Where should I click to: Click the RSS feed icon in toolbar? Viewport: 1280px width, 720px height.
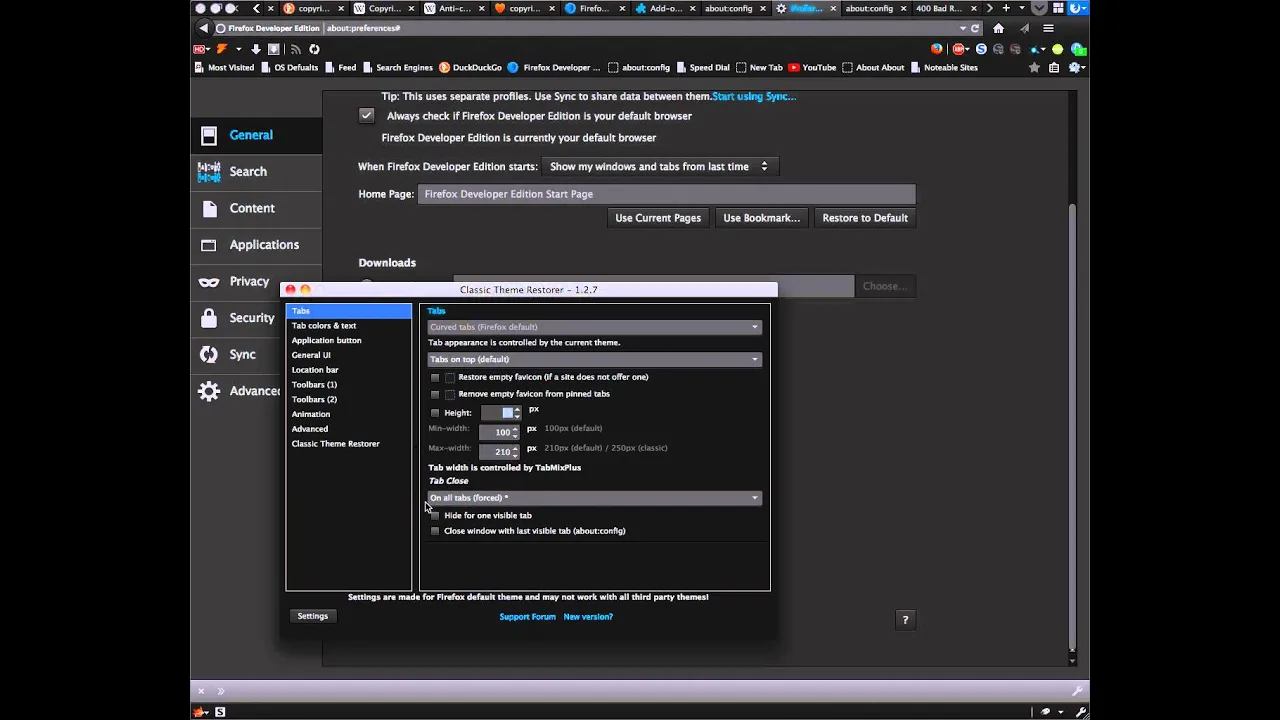coord(295,49)
